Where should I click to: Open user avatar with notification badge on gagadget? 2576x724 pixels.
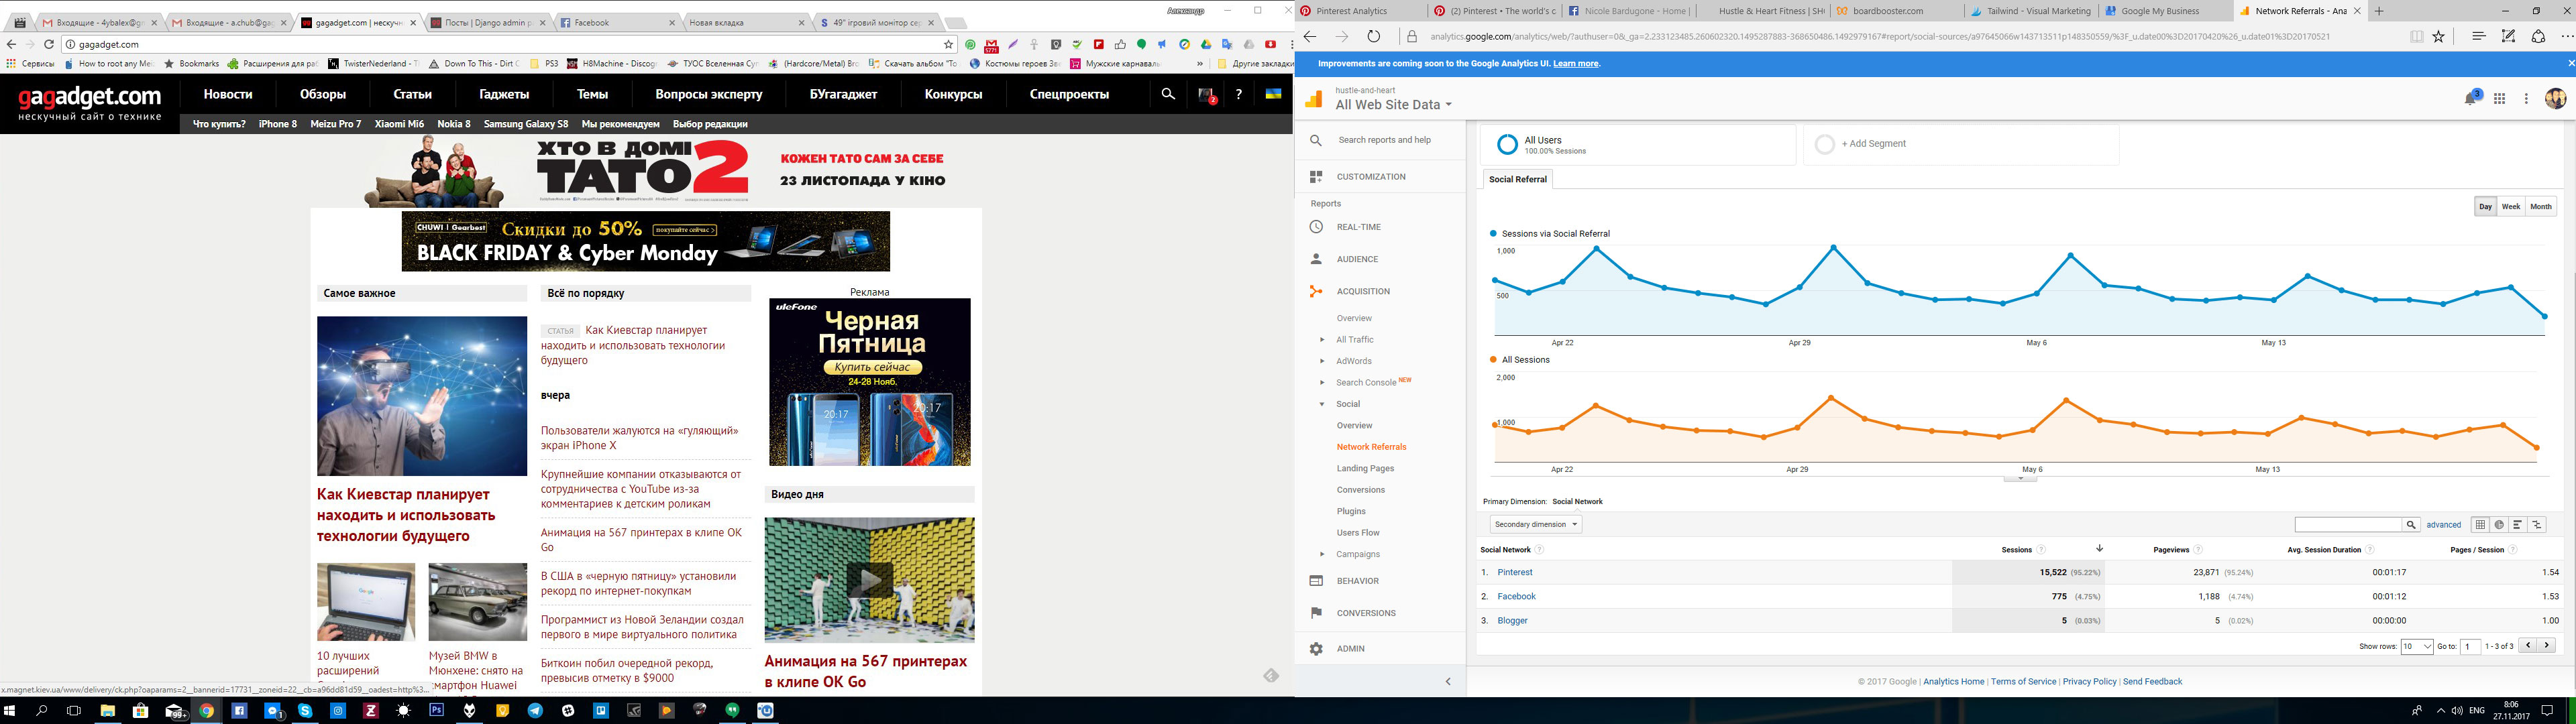pos(1206,95)
